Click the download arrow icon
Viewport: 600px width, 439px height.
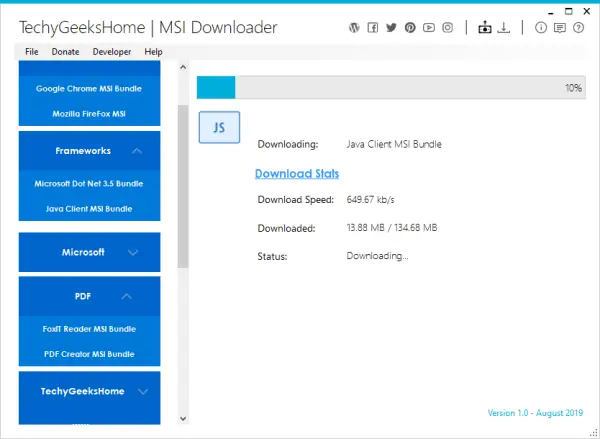click(504, 28)
